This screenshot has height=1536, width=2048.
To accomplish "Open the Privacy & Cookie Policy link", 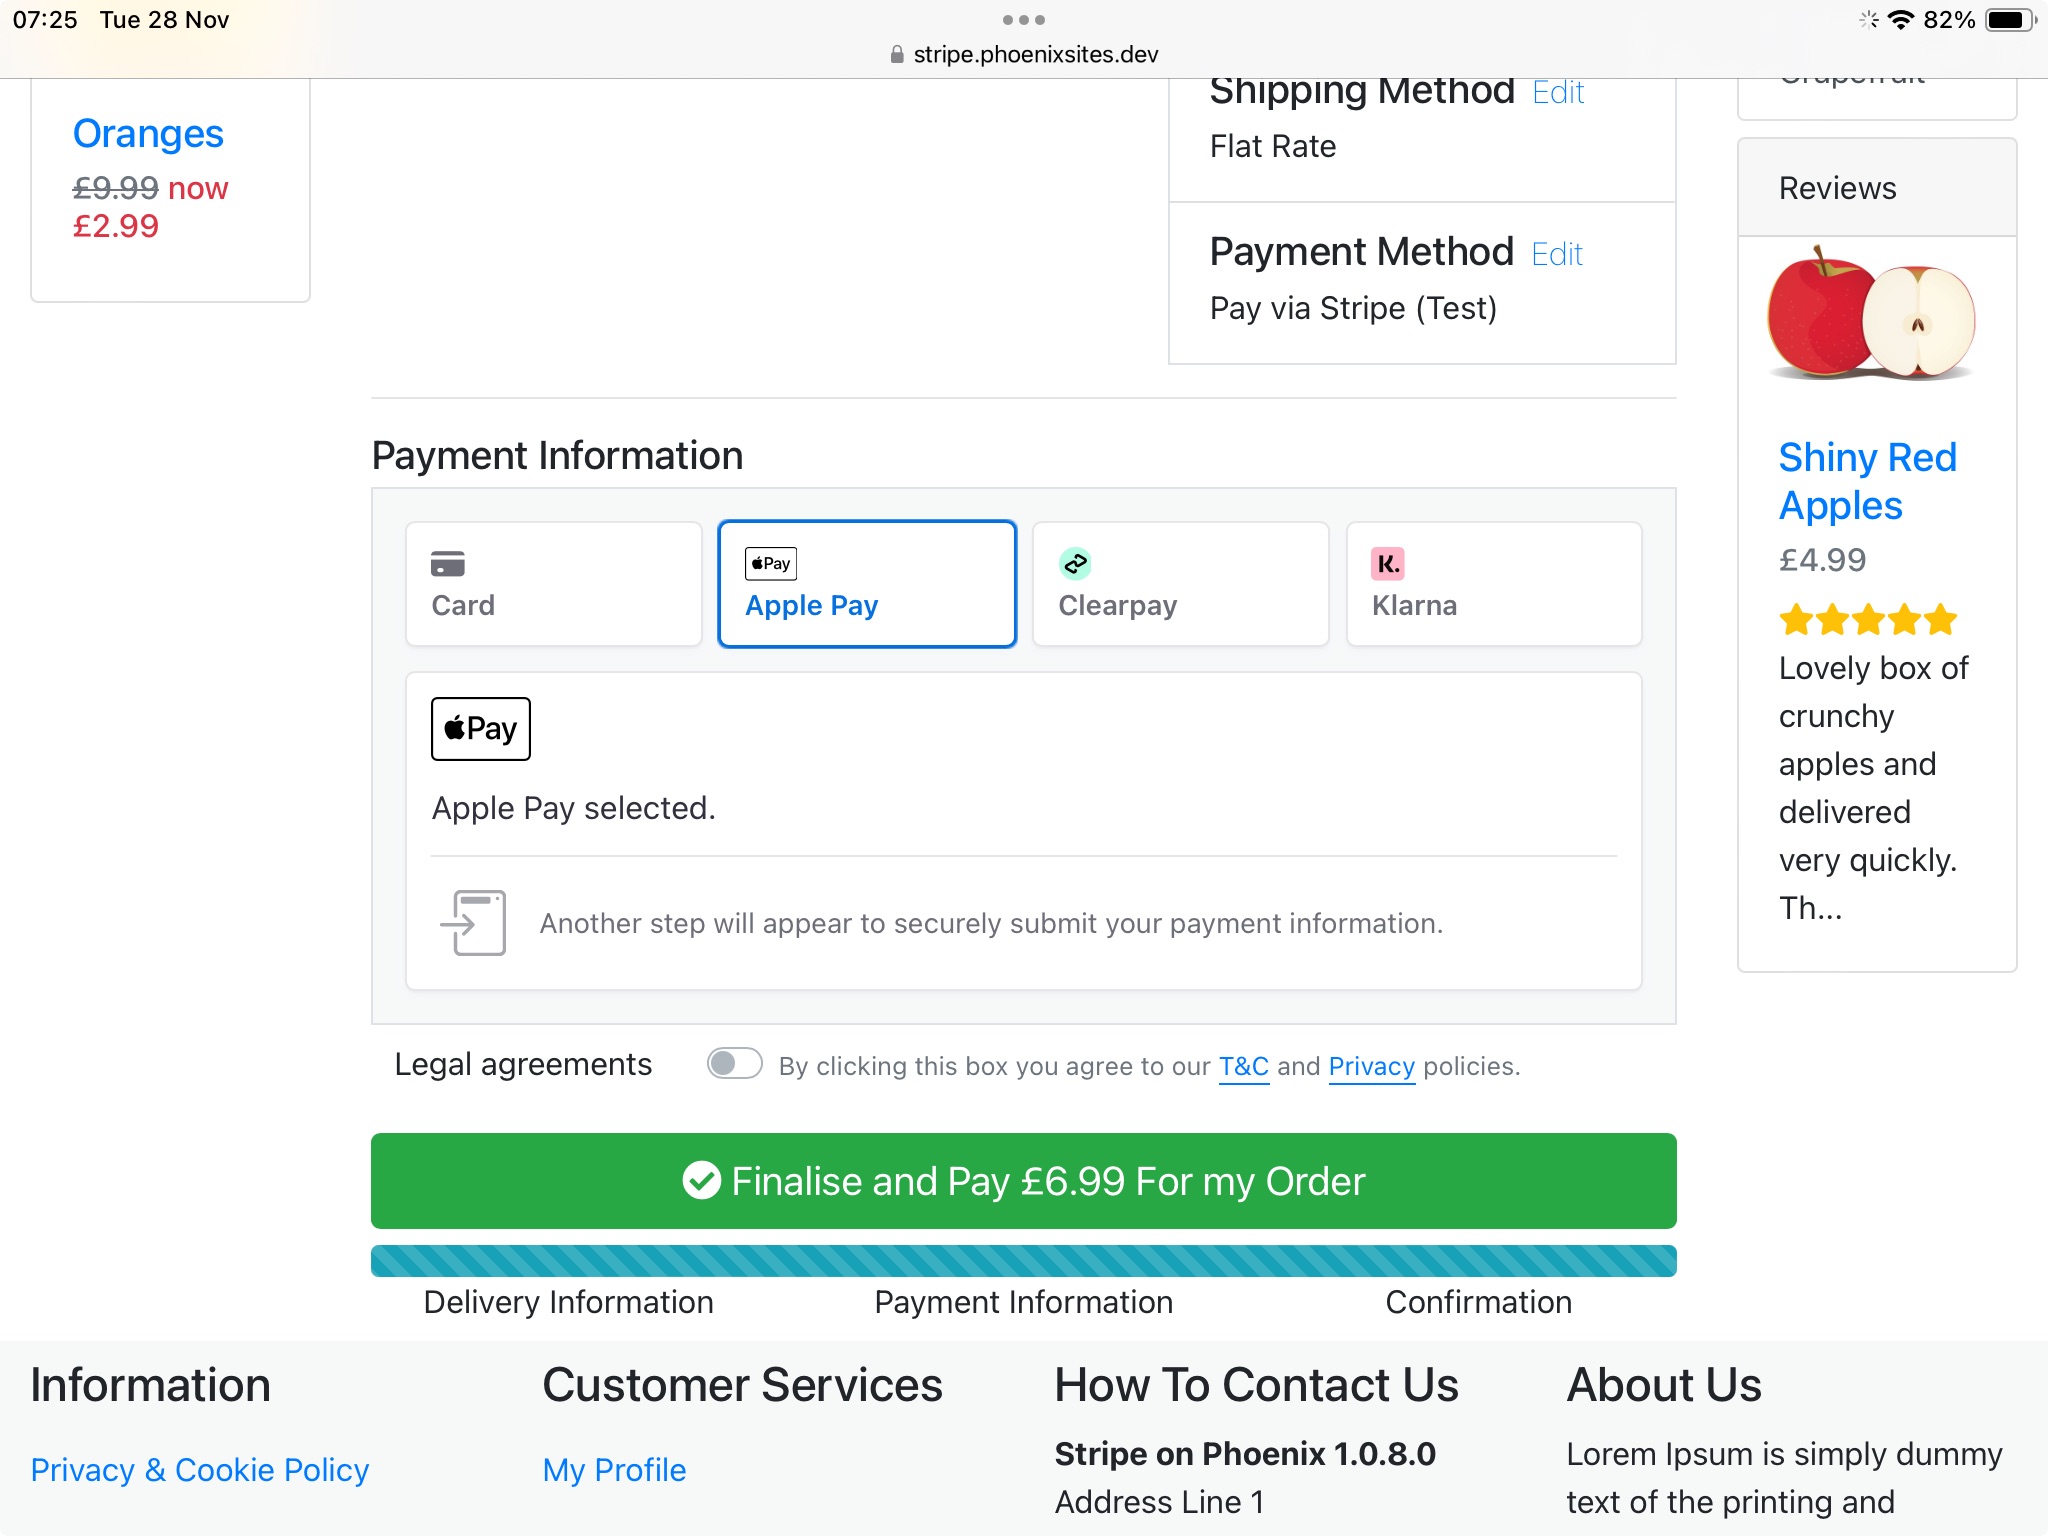I will 200,1470.
